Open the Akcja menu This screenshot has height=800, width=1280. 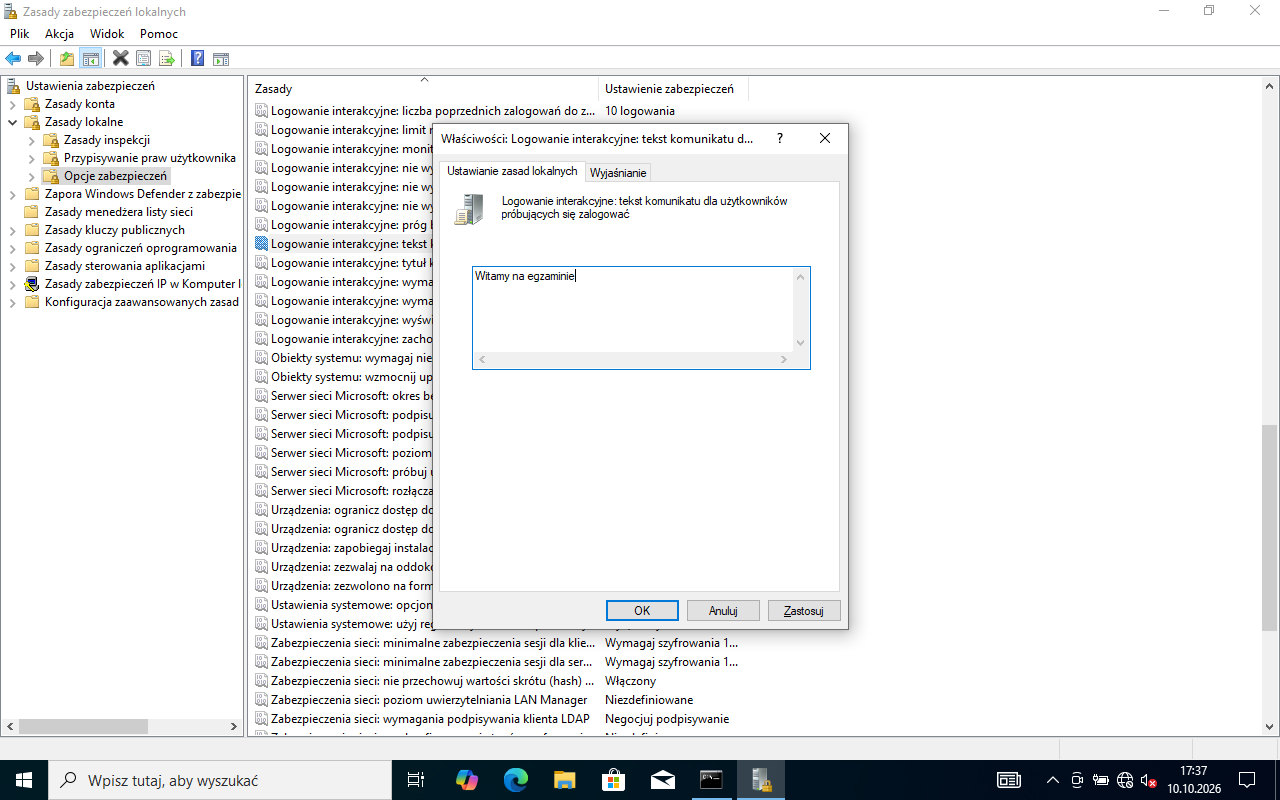click(60, 34)
